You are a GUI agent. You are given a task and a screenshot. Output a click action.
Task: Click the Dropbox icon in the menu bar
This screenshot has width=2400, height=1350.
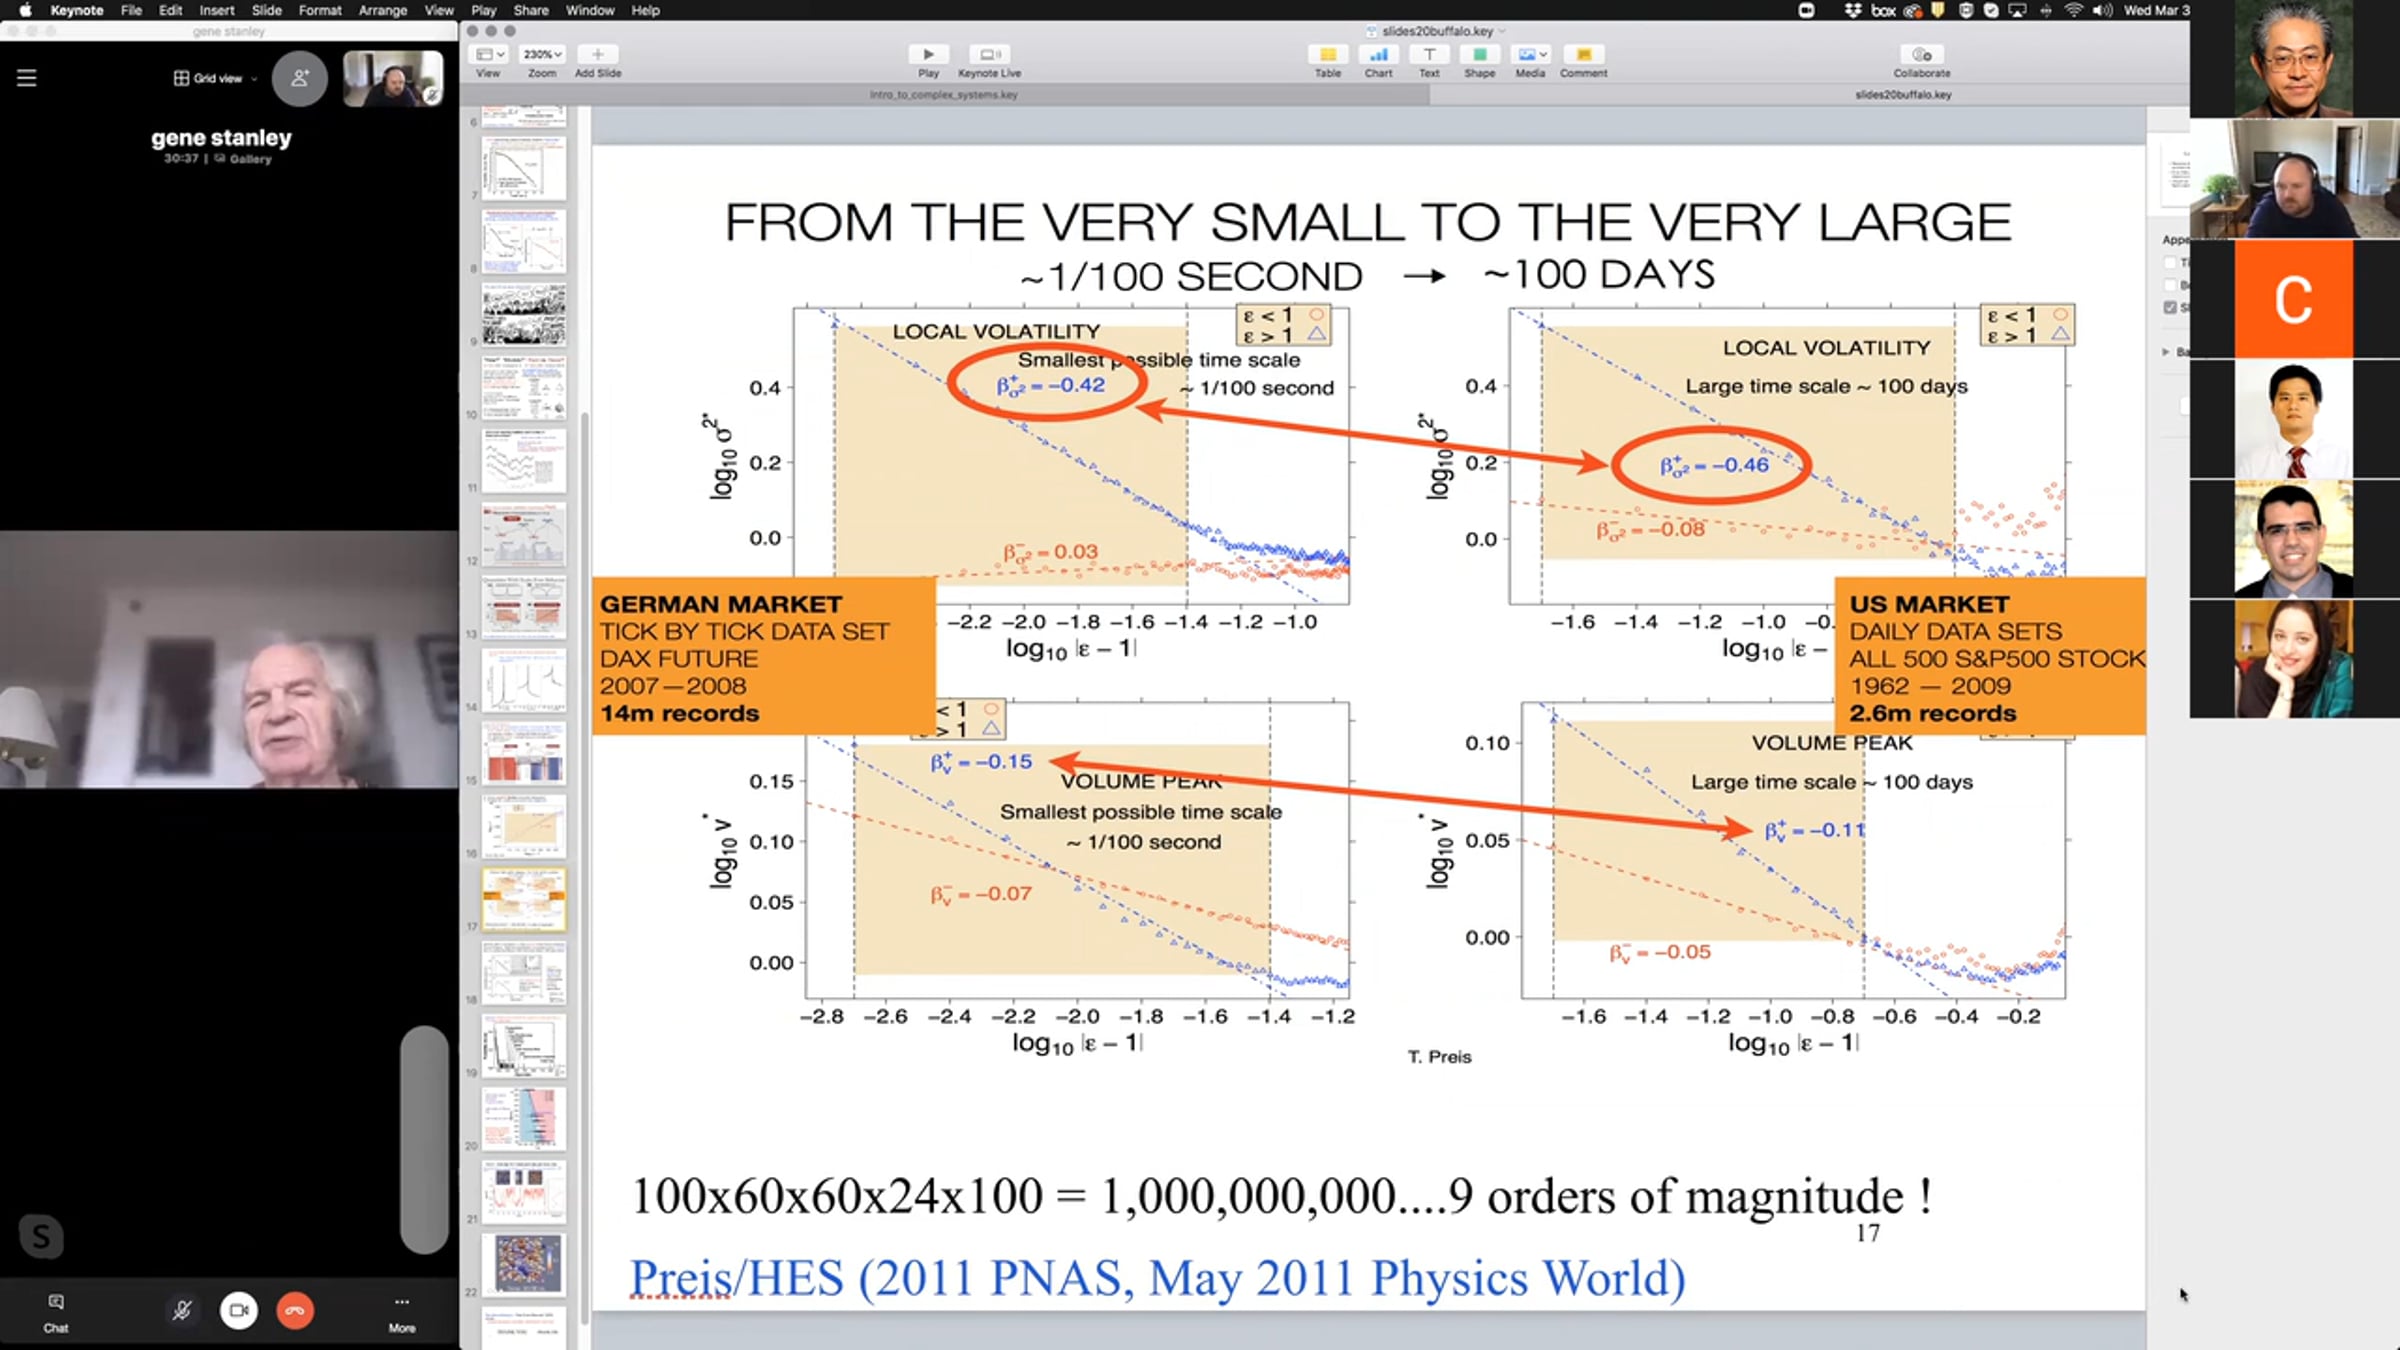(1853, 10)
